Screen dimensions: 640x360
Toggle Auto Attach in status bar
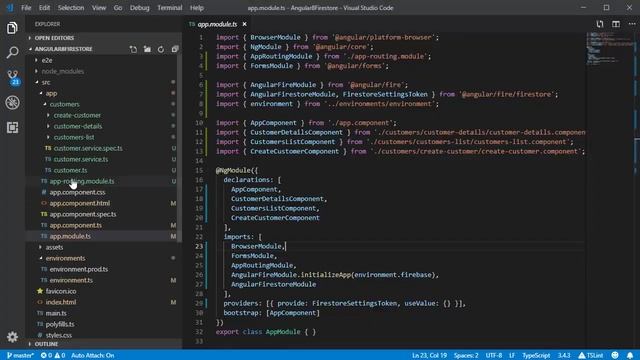point(93,355)
